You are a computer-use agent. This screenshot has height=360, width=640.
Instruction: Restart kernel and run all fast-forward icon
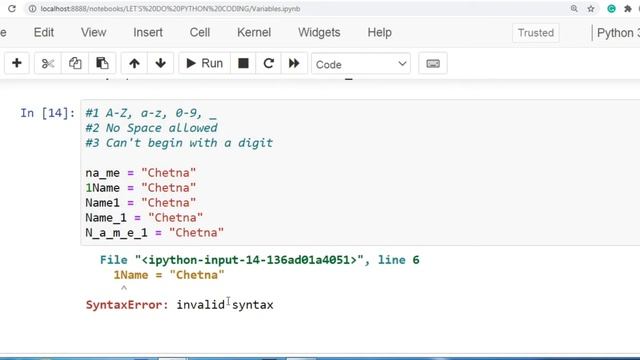(x=294, y=63)
